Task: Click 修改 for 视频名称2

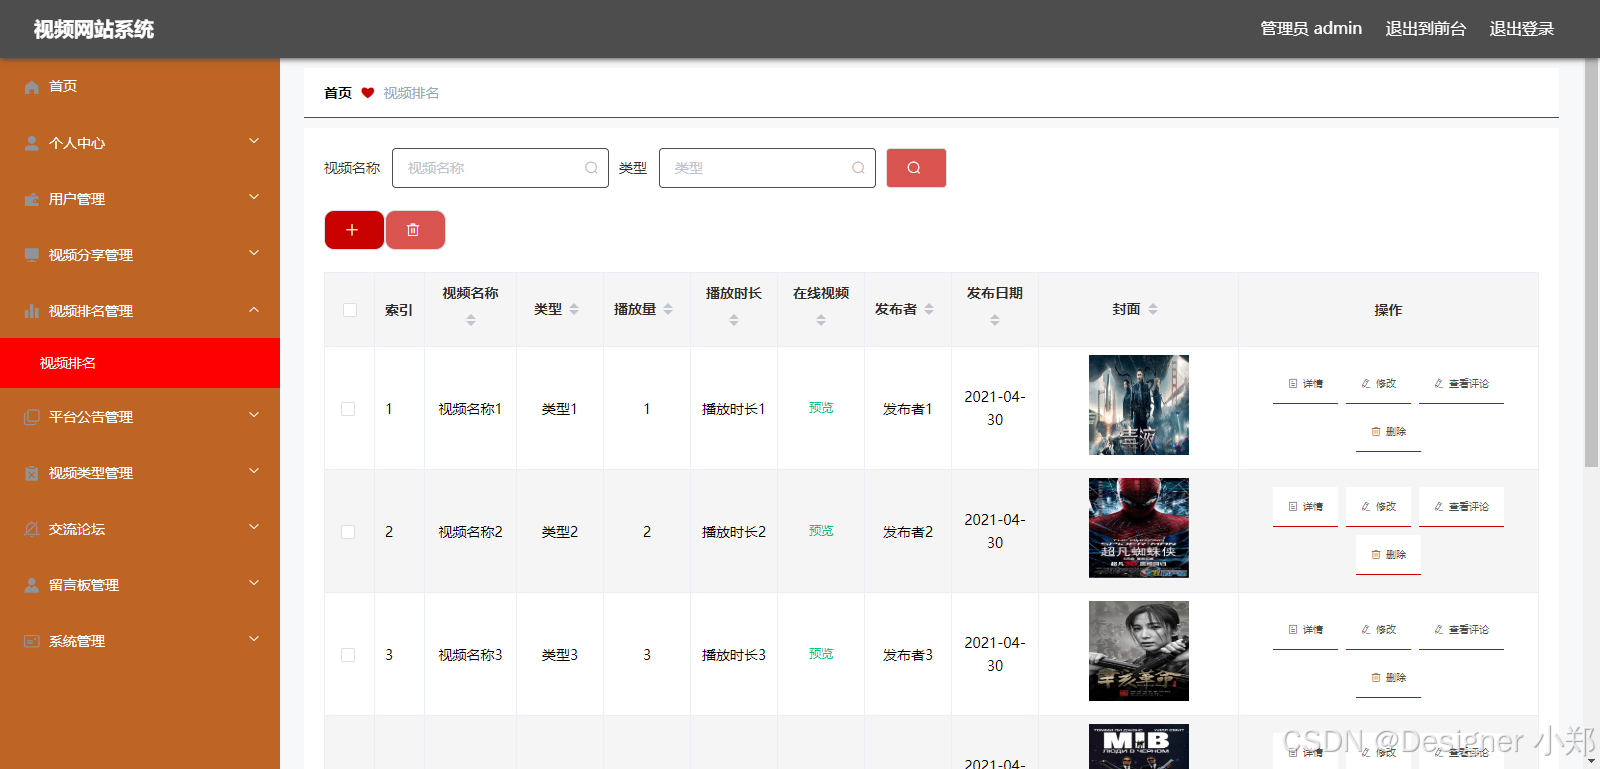Action: pyautogui.click(x=1378, y=507)
